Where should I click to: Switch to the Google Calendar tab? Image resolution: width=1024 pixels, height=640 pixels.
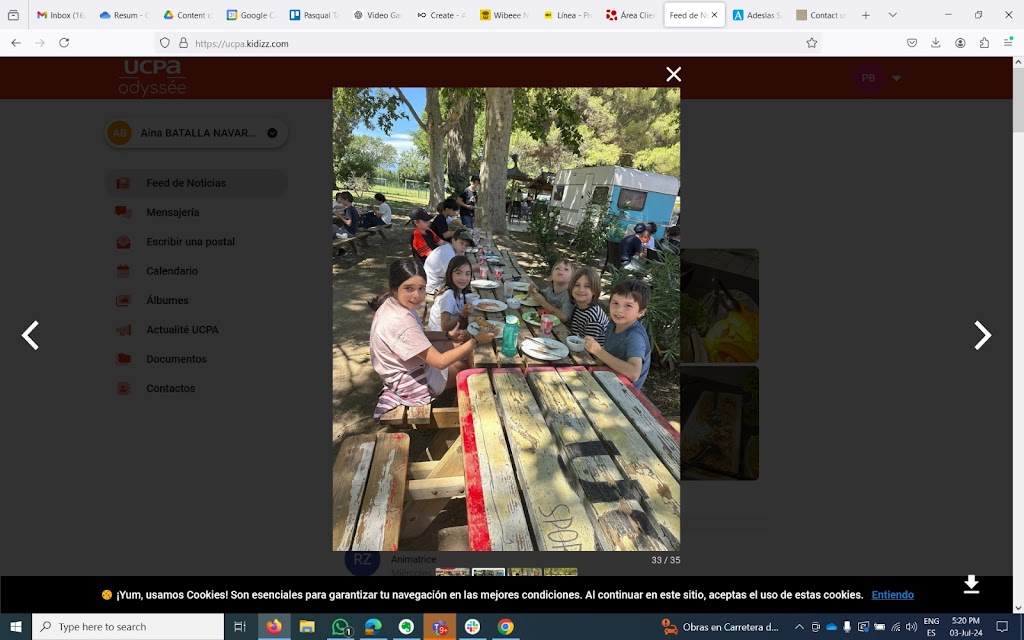[250, 15]
